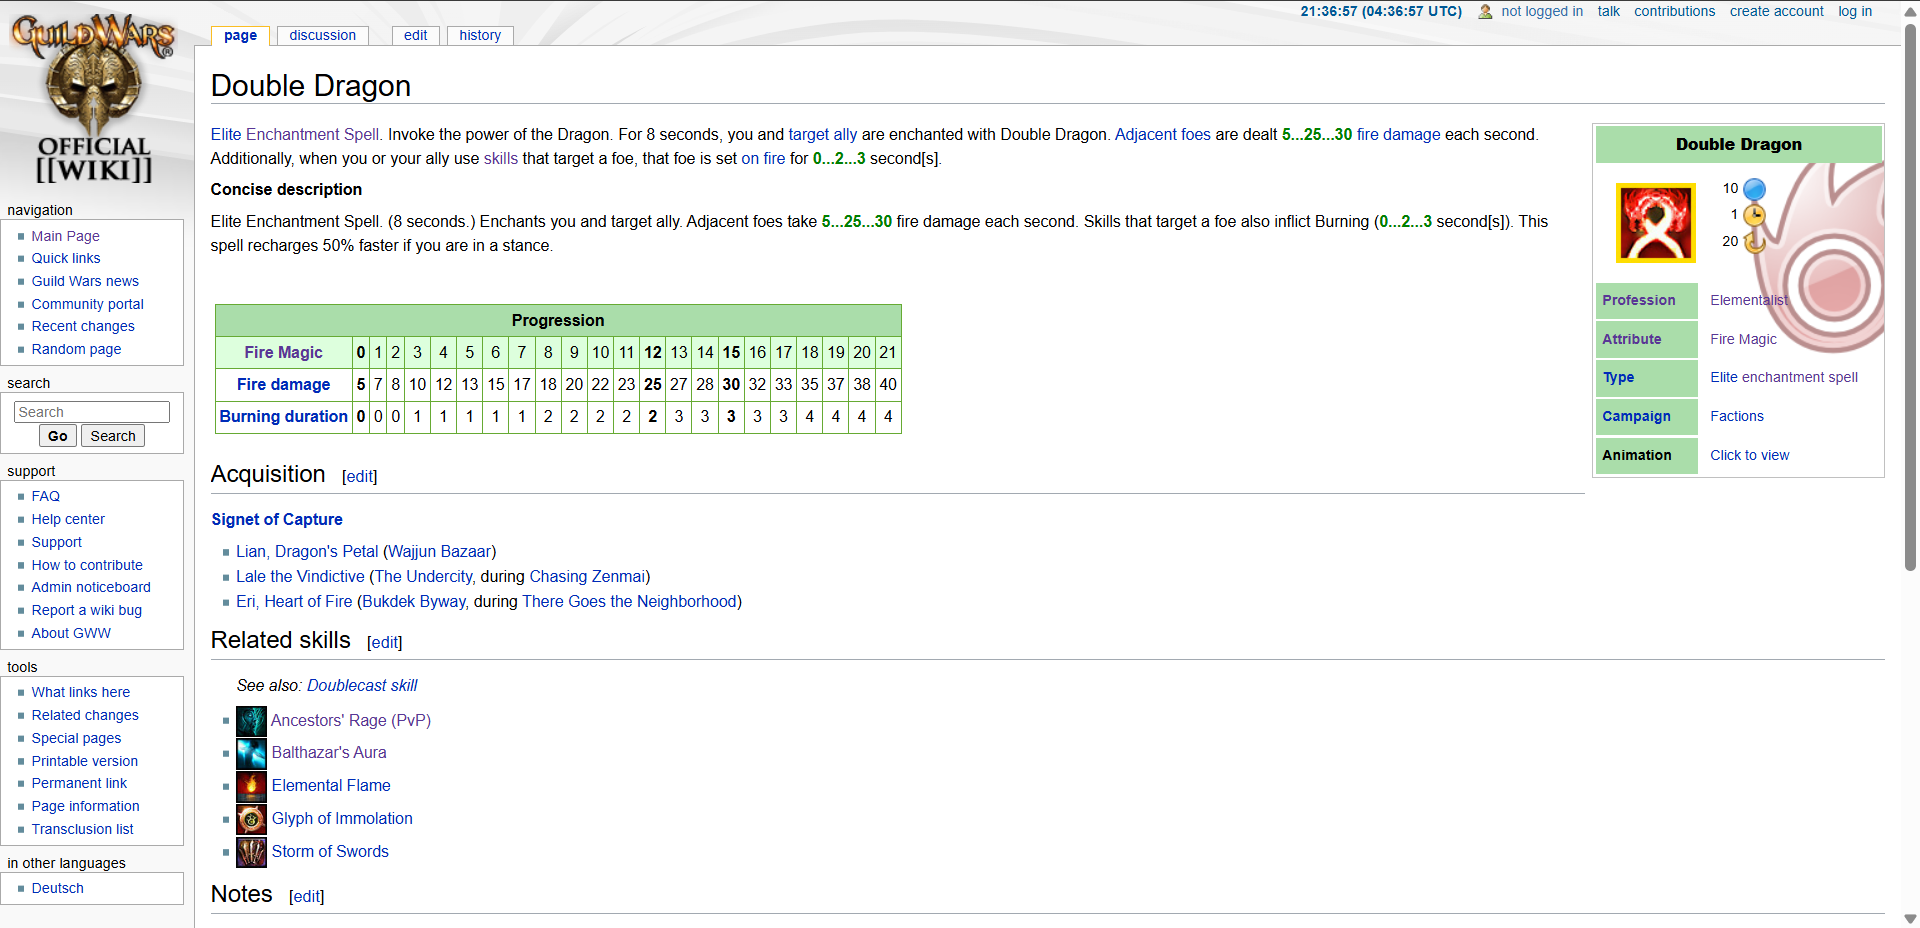Edit the Acquisition section
Viewport: 1920px width, 928px height.
[360, 477]
